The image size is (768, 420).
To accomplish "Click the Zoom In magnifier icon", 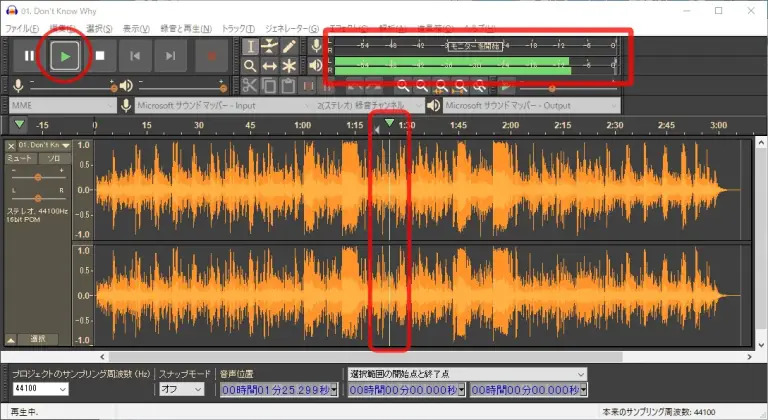I will (x=403, y=86).
